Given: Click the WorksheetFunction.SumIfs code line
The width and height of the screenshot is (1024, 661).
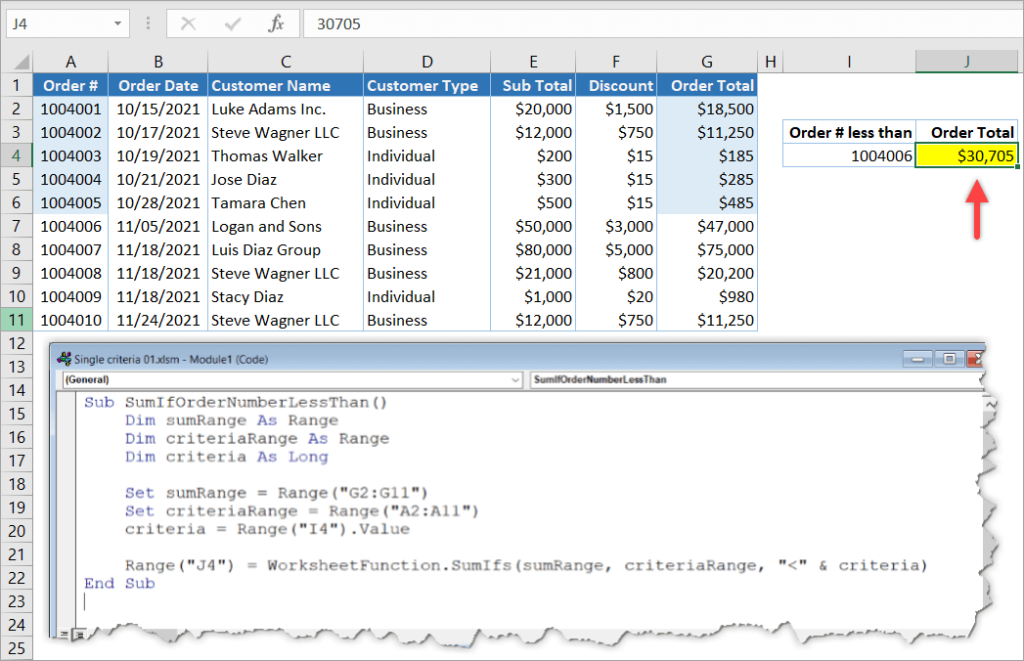Looking at the screenshot, I should coord(526,565).
